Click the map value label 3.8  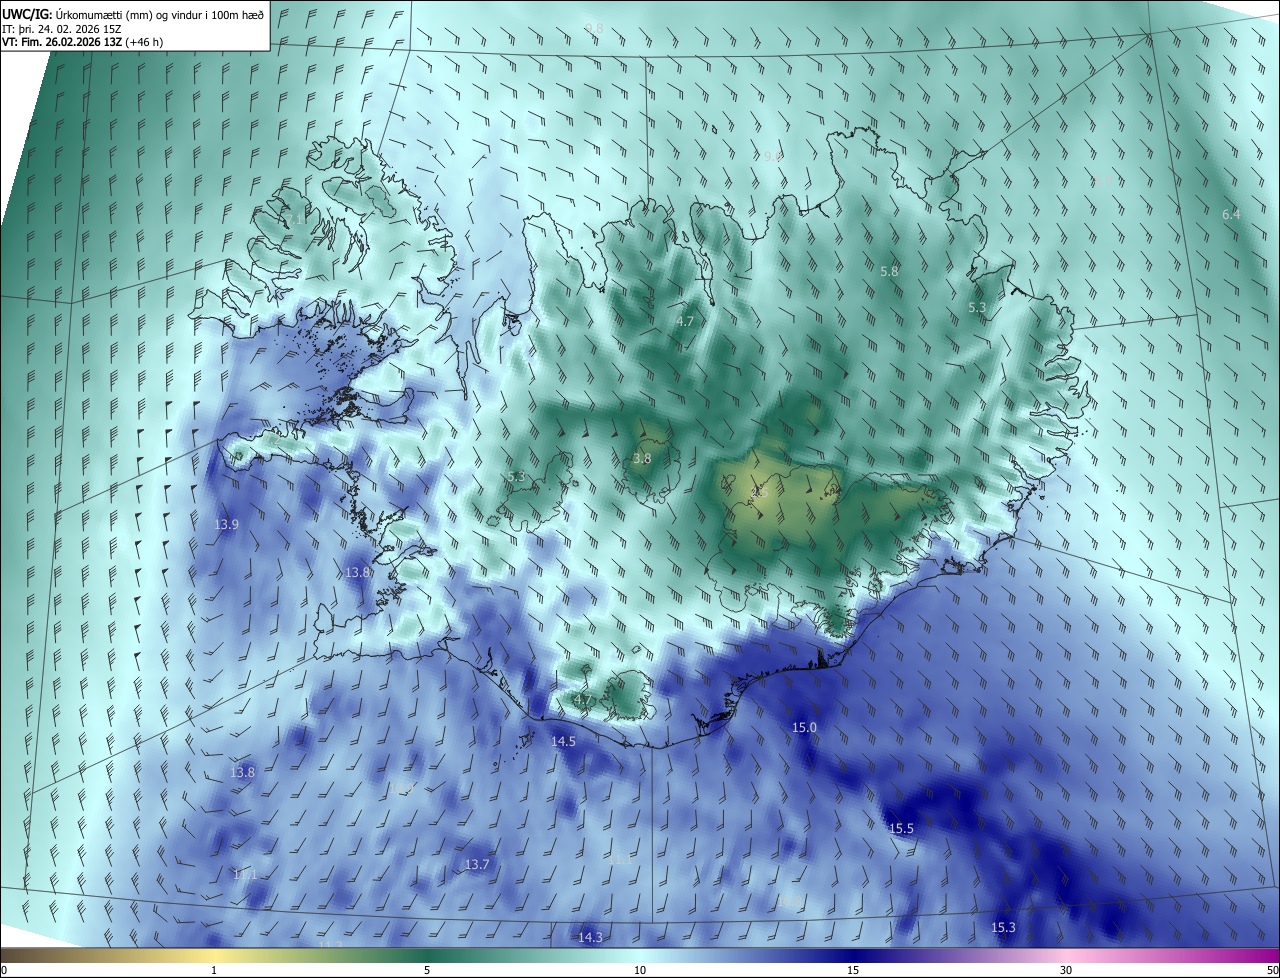(642, 459)
